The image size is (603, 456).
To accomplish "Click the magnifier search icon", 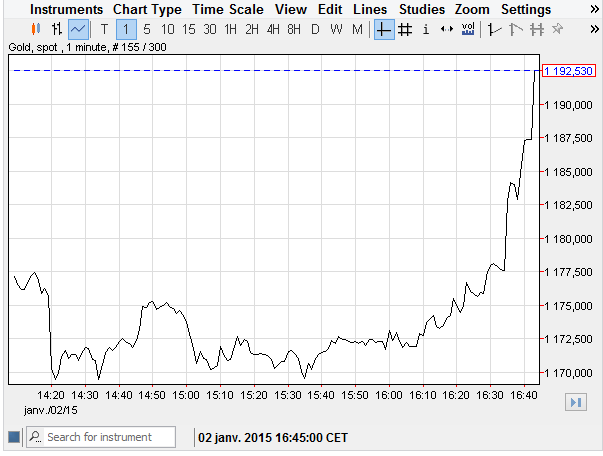I will tap(35, 437).
